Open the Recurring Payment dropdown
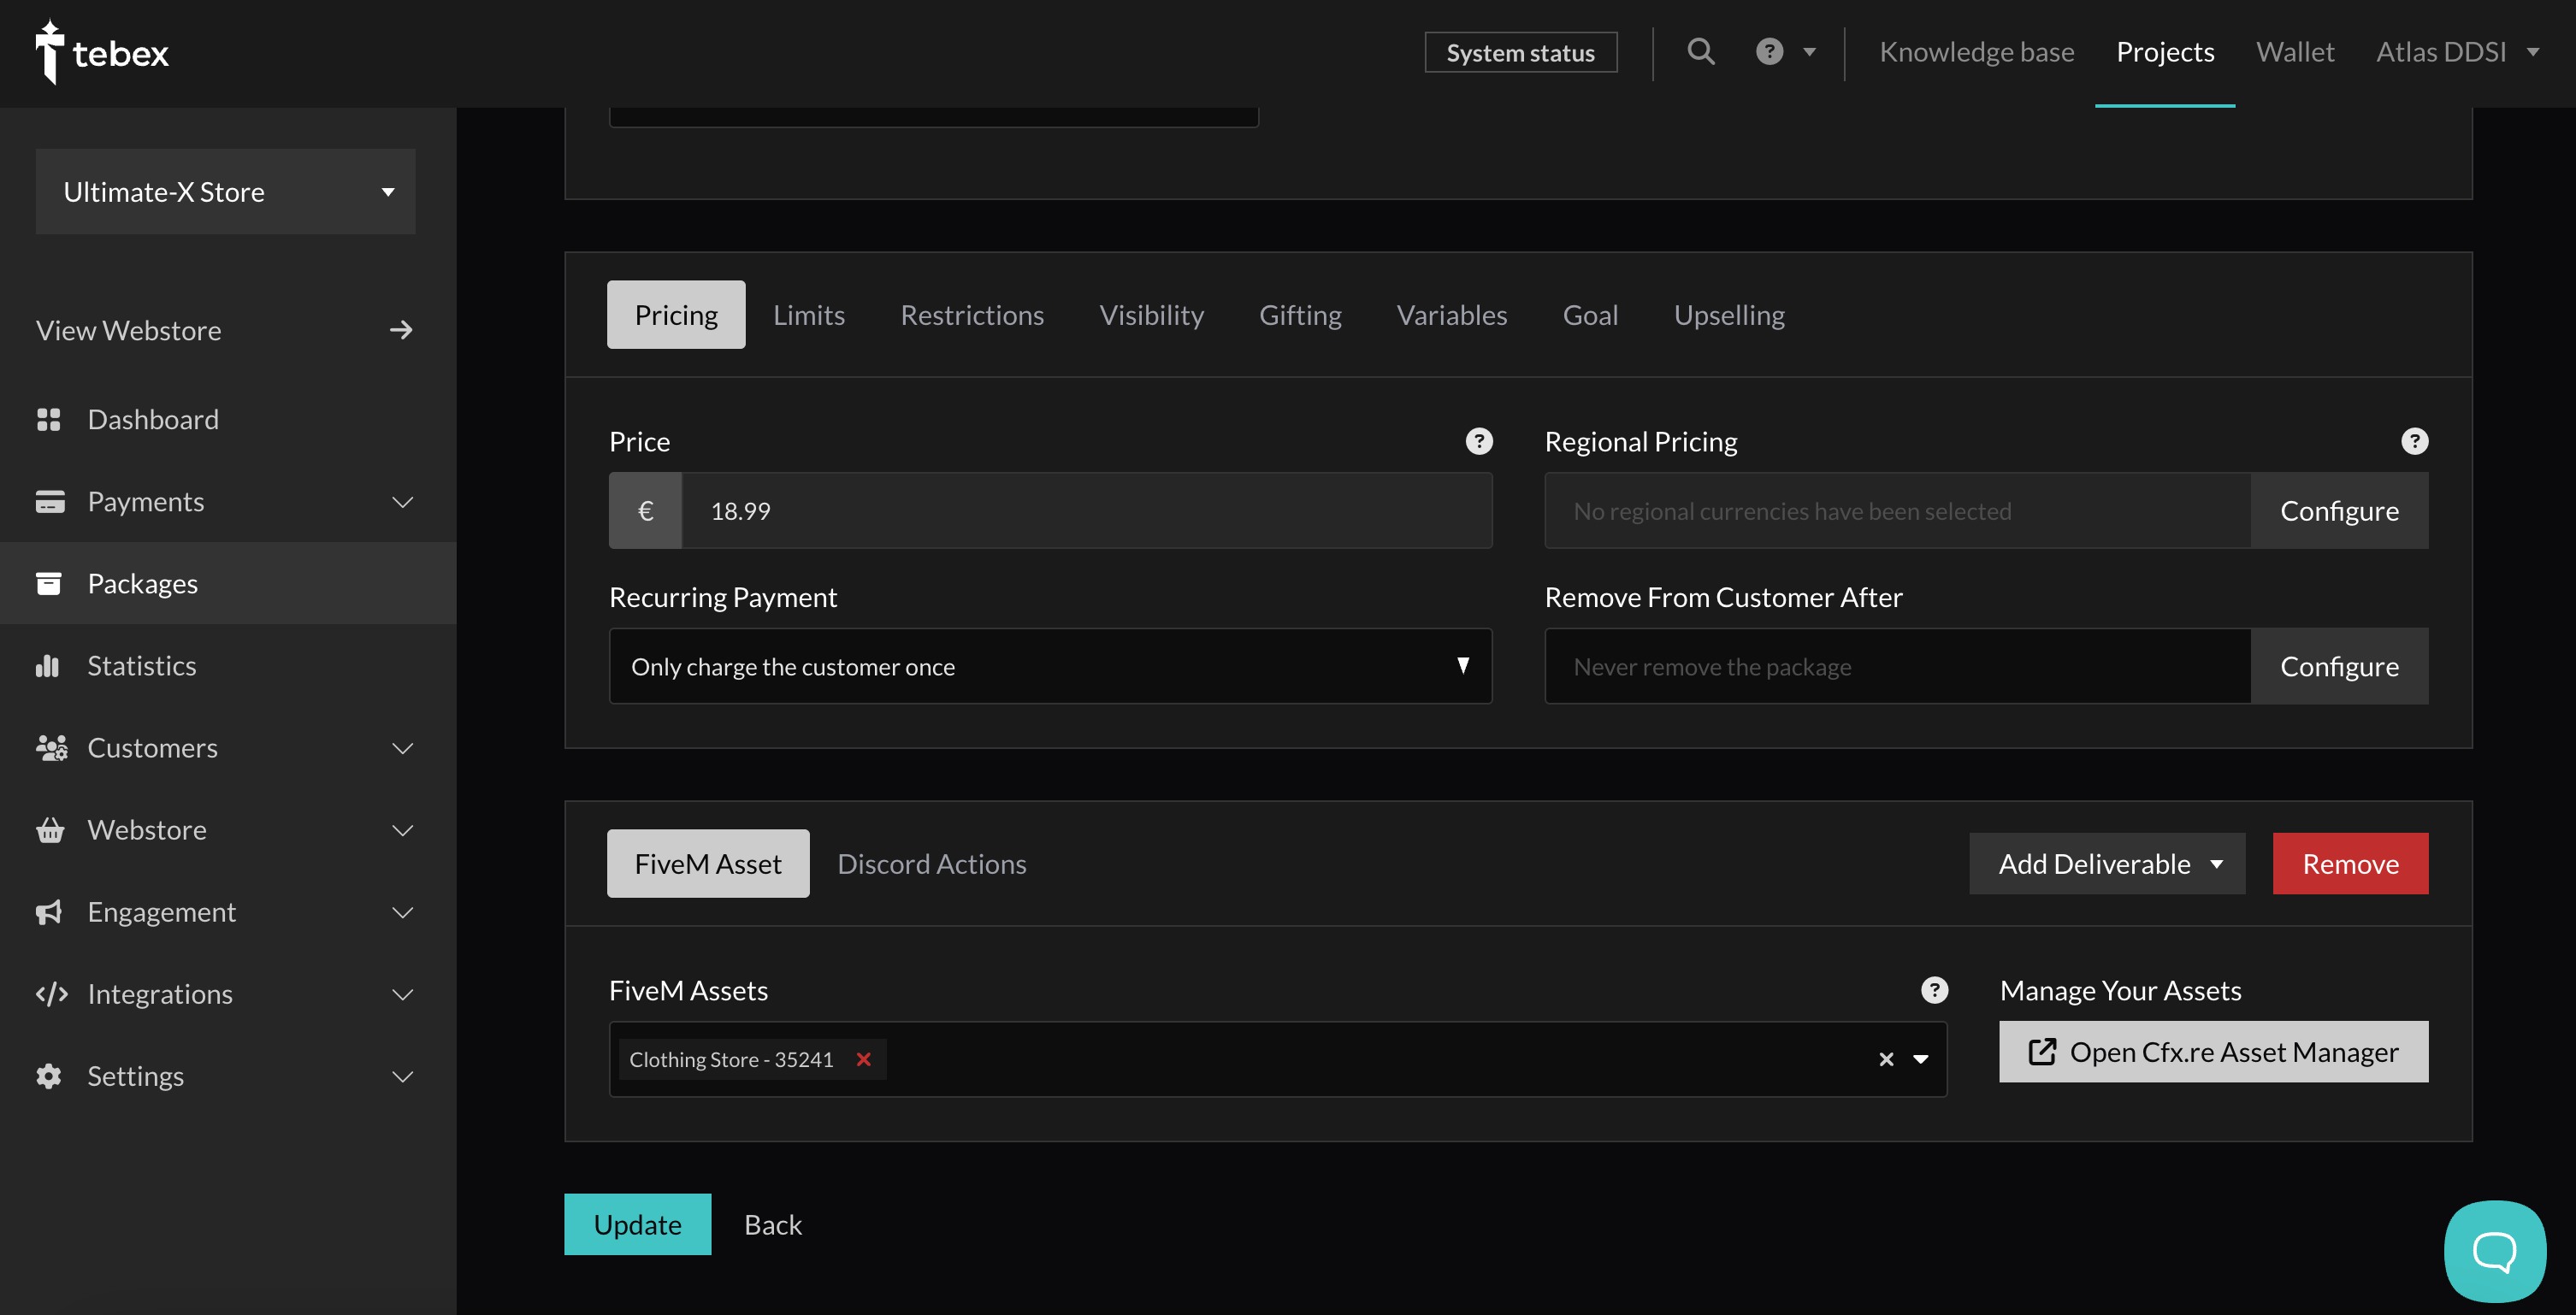 pos(1050,666)
